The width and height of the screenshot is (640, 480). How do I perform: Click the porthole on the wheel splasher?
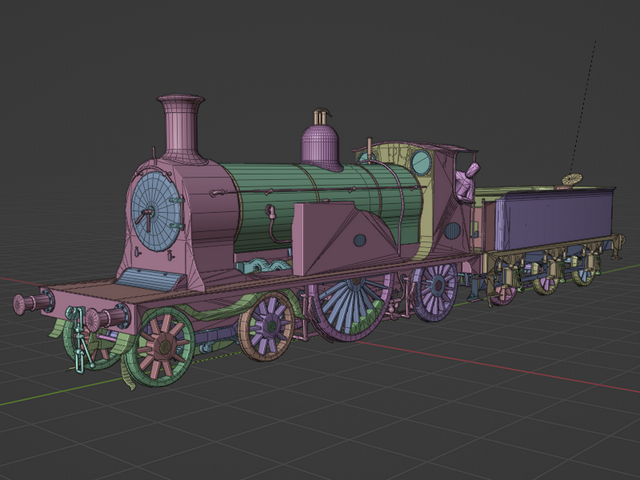360,240
